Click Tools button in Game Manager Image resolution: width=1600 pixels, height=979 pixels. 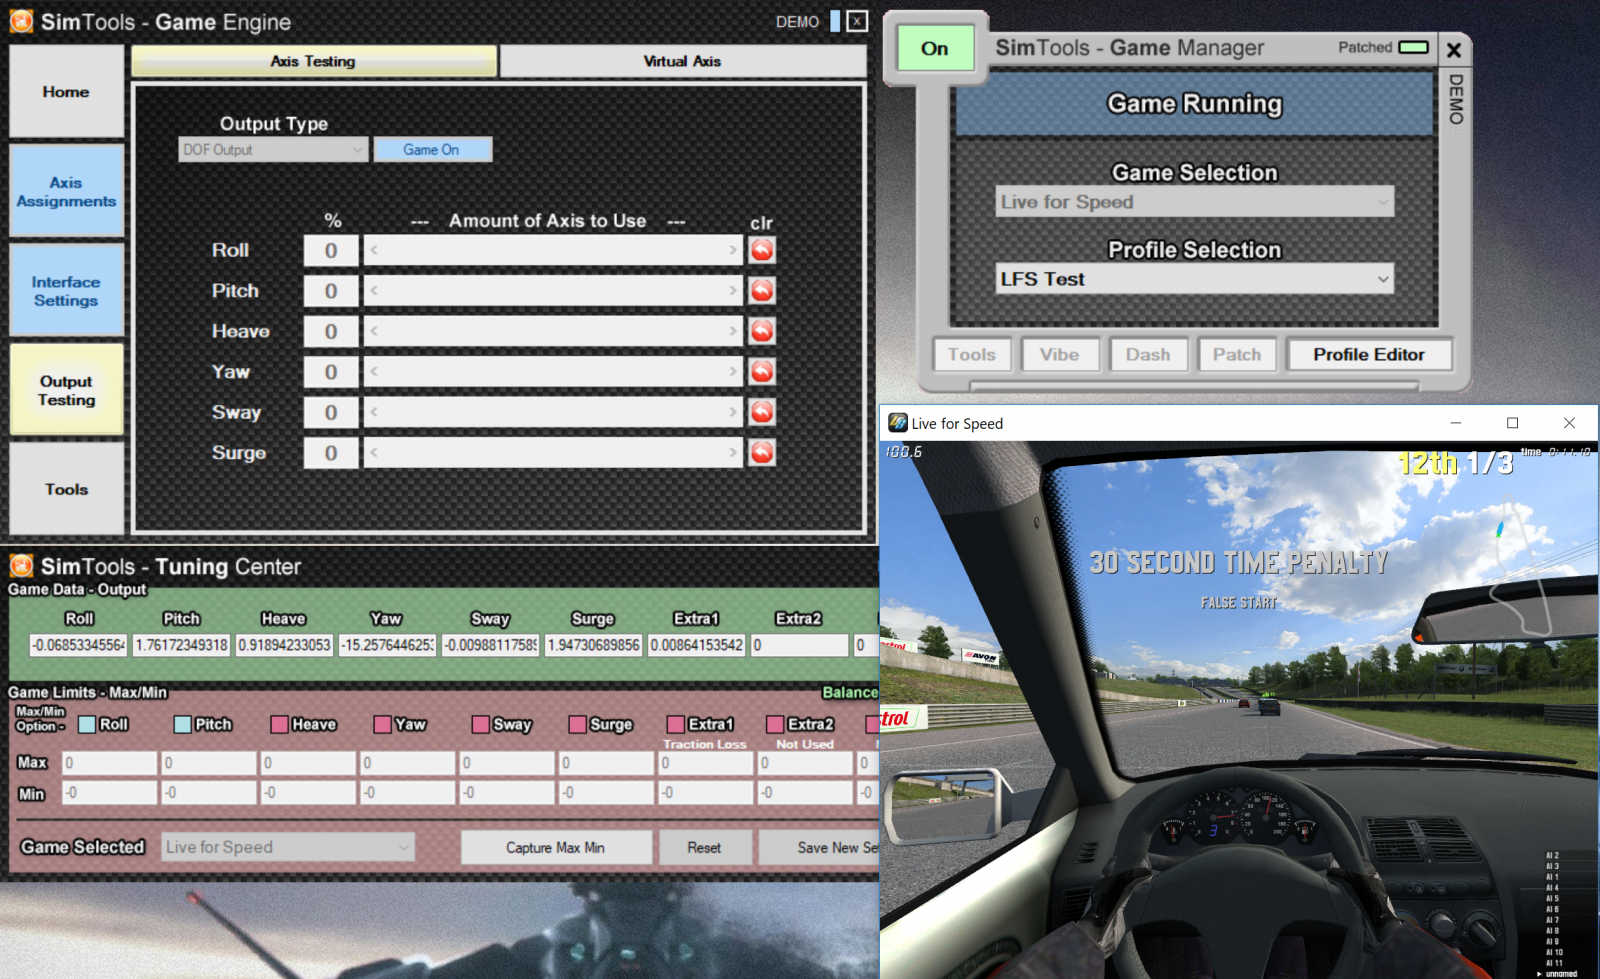[972, 354]
